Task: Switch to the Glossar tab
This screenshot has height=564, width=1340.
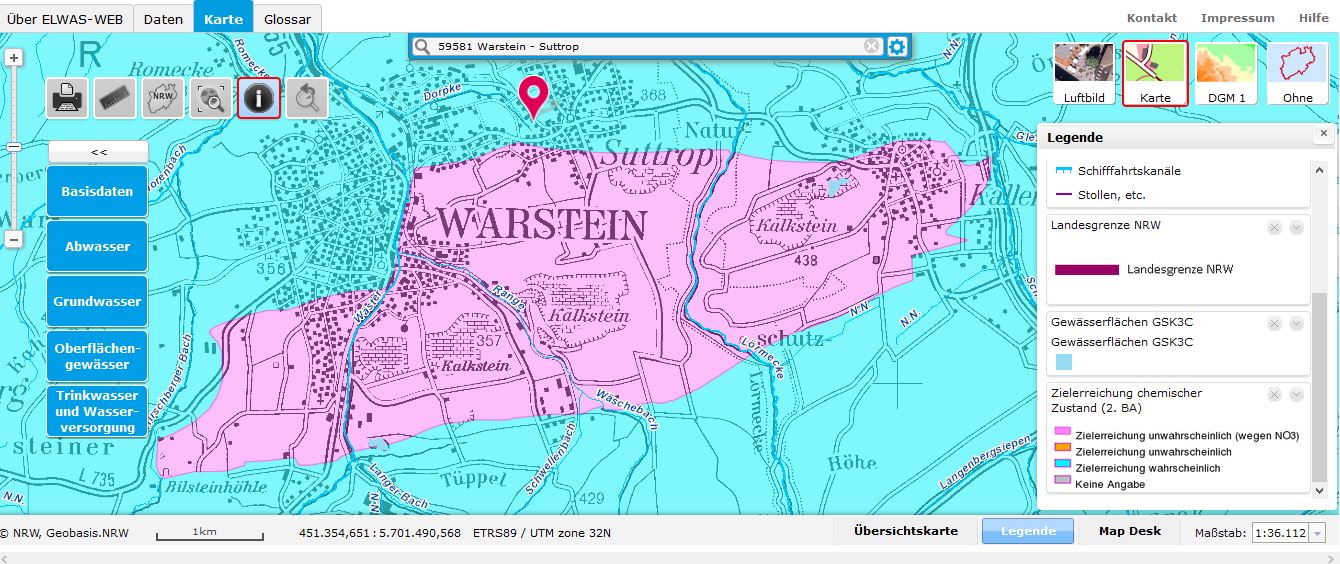Action: coord(287,18)
